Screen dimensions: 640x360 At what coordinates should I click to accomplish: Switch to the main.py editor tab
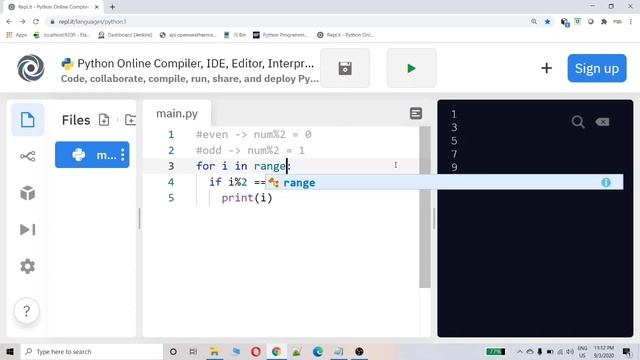(x=177, y=113)
